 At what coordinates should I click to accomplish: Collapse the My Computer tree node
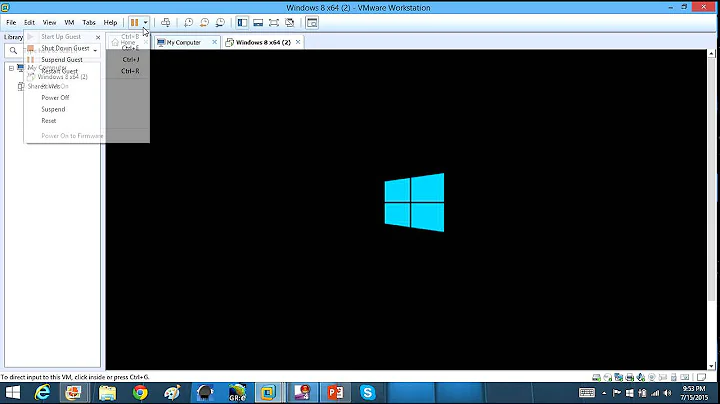click(11, 68)
